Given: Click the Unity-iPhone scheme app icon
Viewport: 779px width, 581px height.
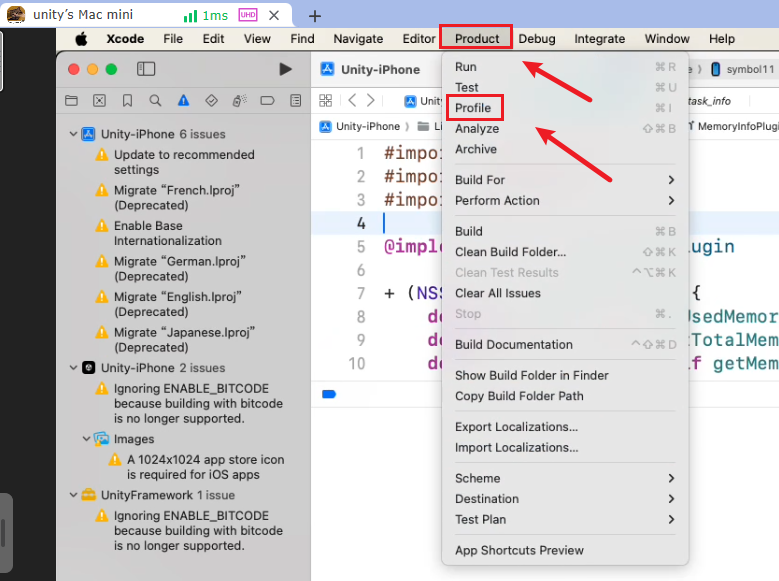Looking at the screenshot, I should [x=327, y=69].
